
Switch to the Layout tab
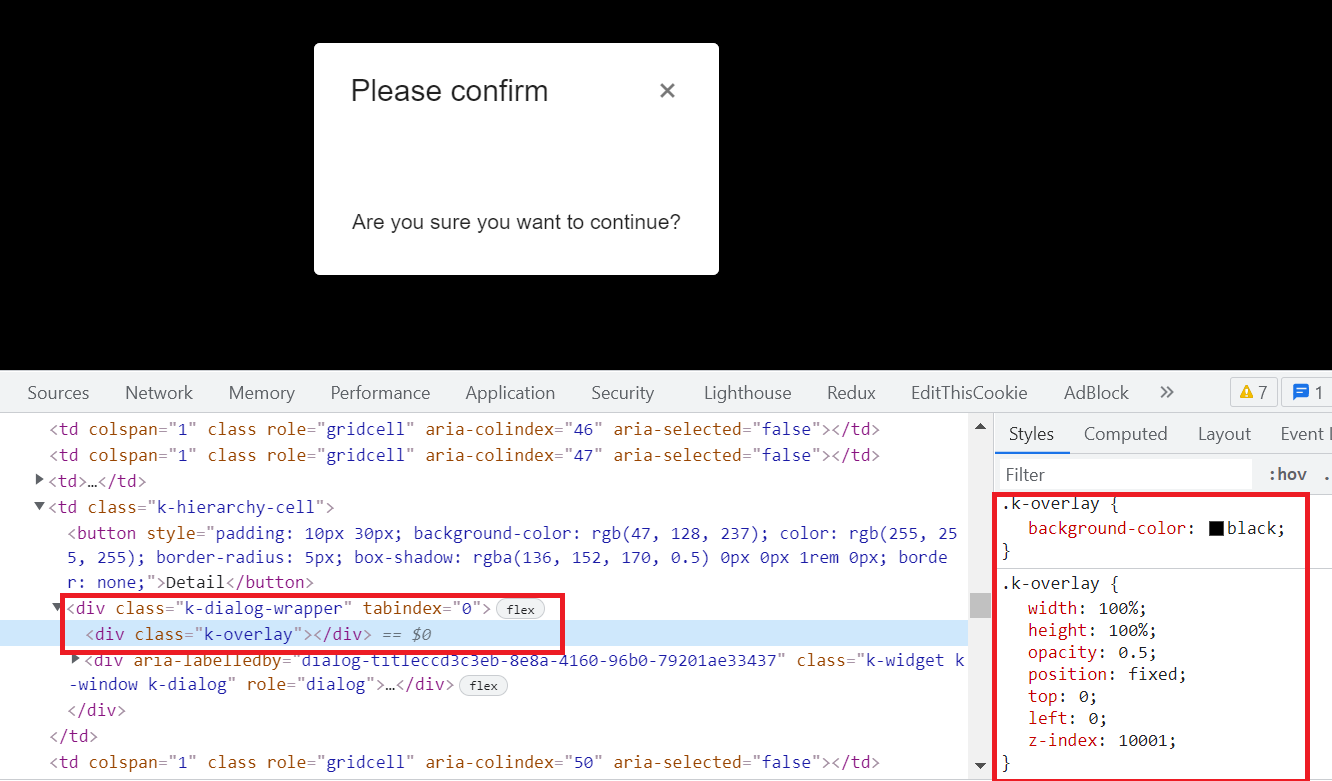click(x=1224, y=434)
